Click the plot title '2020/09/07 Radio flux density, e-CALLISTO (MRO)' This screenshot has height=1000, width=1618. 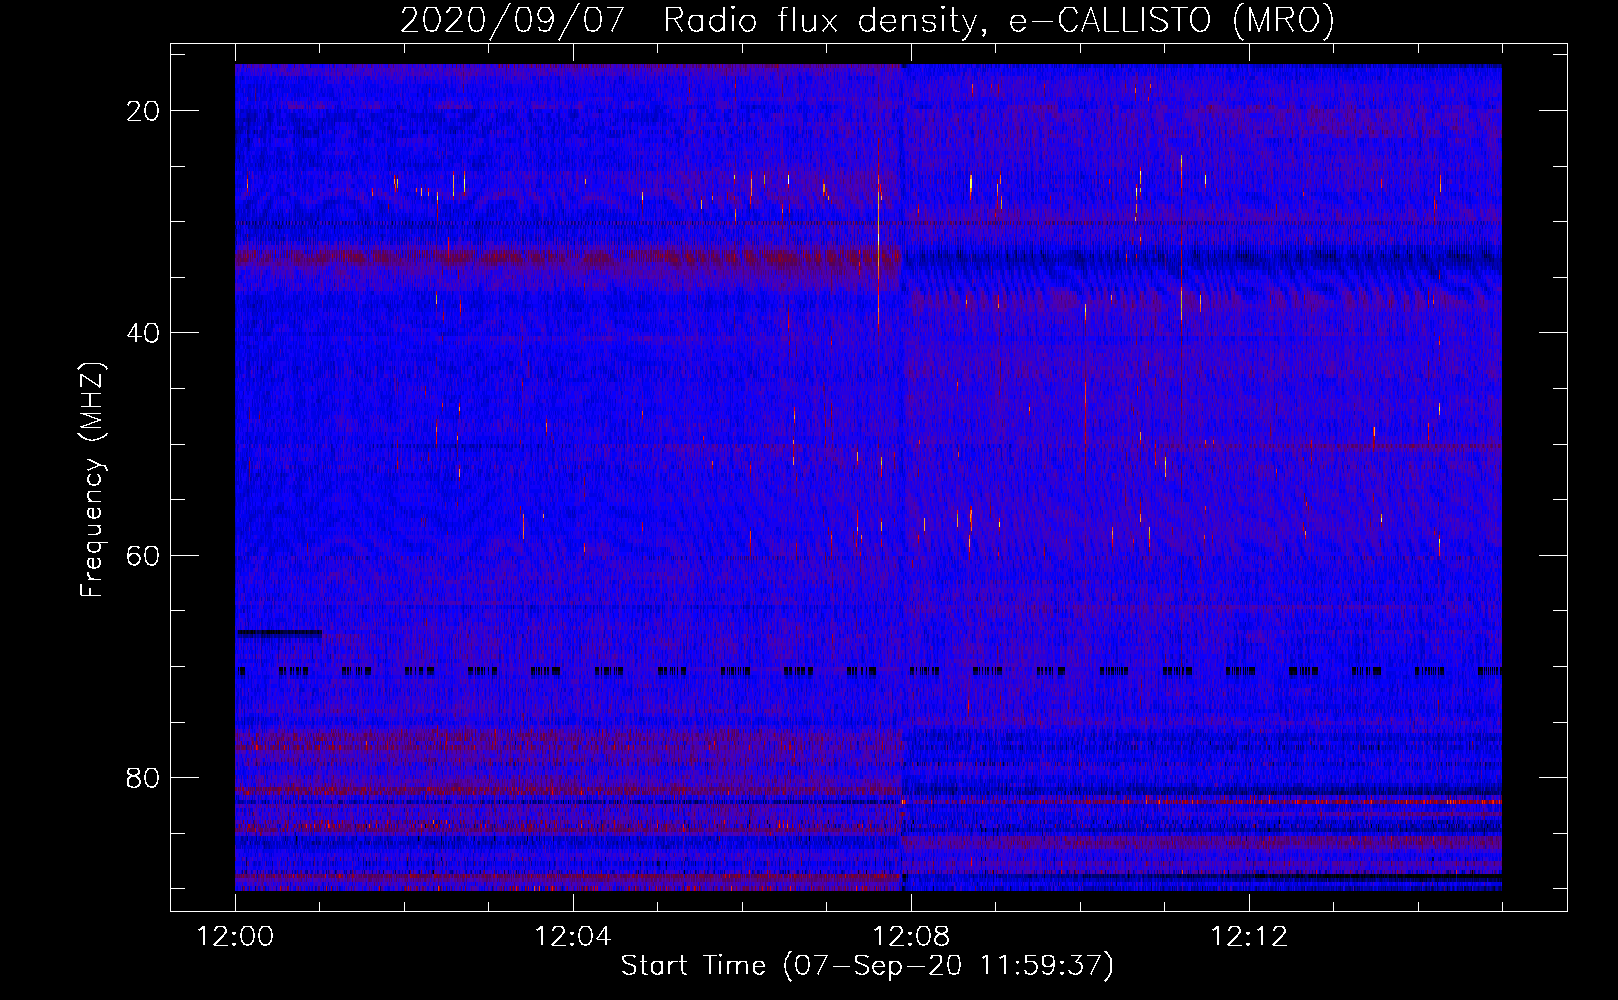pos(867,20)
